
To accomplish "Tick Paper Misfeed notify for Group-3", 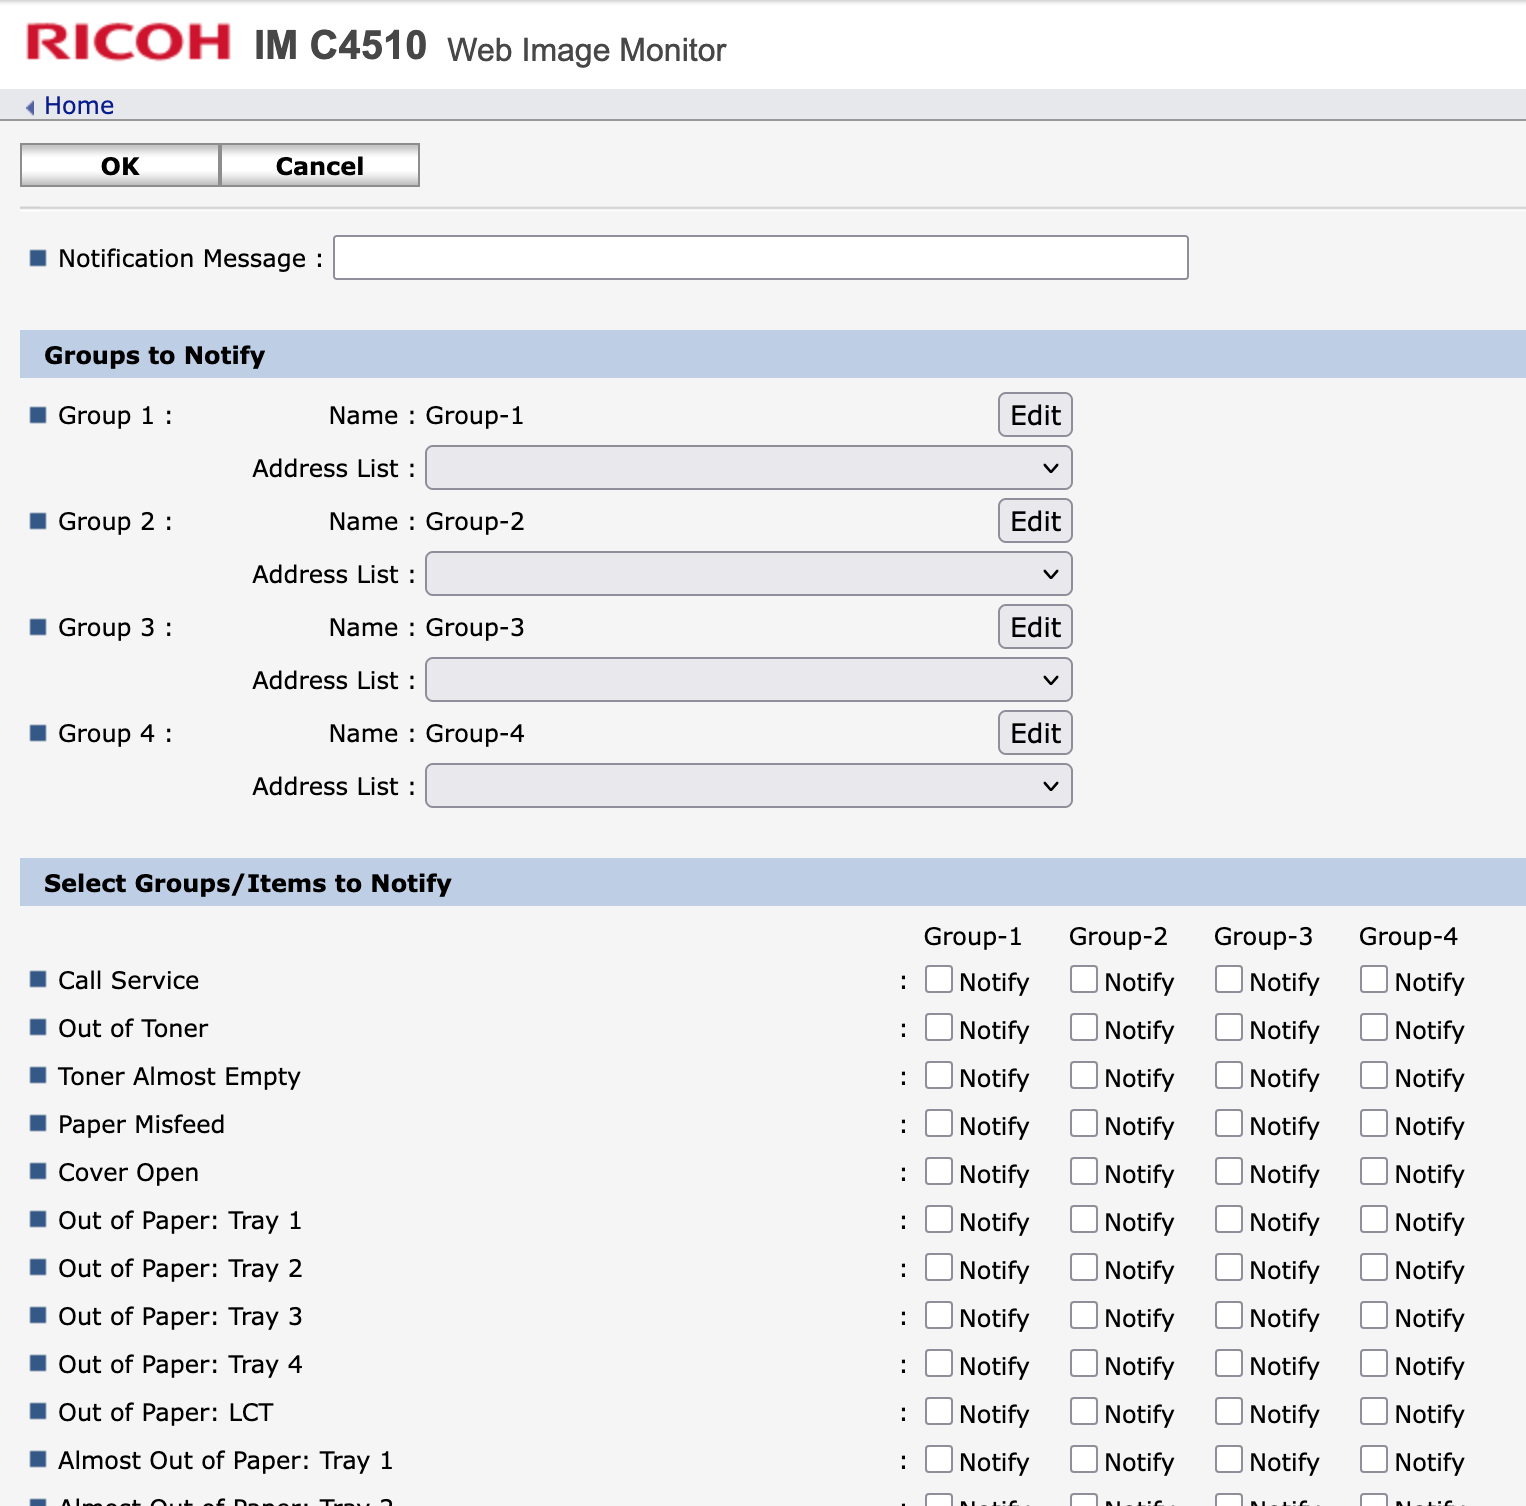I will coord(1228,1123).
